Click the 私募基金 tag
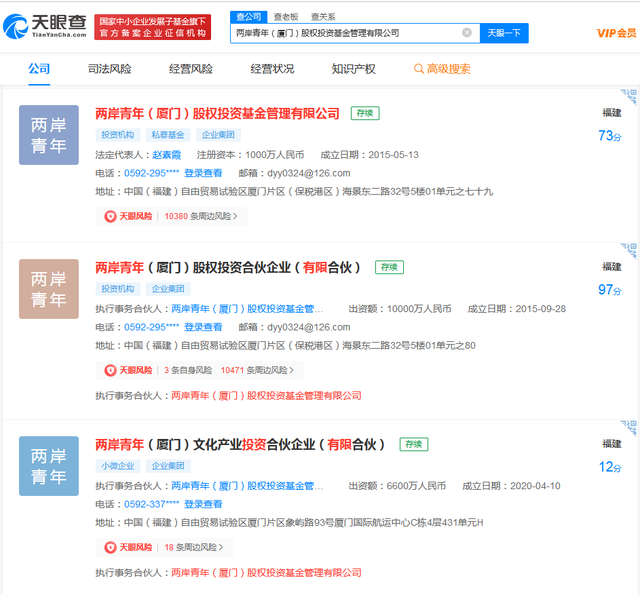This screenshot has height=595, width=640. pos(168,135)
